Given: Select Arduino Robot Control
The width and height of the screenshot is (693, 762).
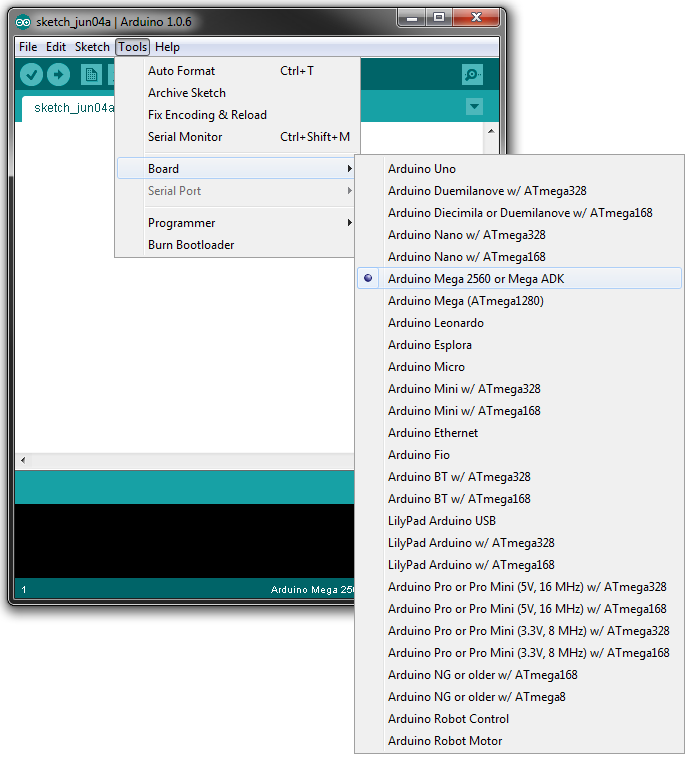Looking at the screenshot, I should click(519, 719).
